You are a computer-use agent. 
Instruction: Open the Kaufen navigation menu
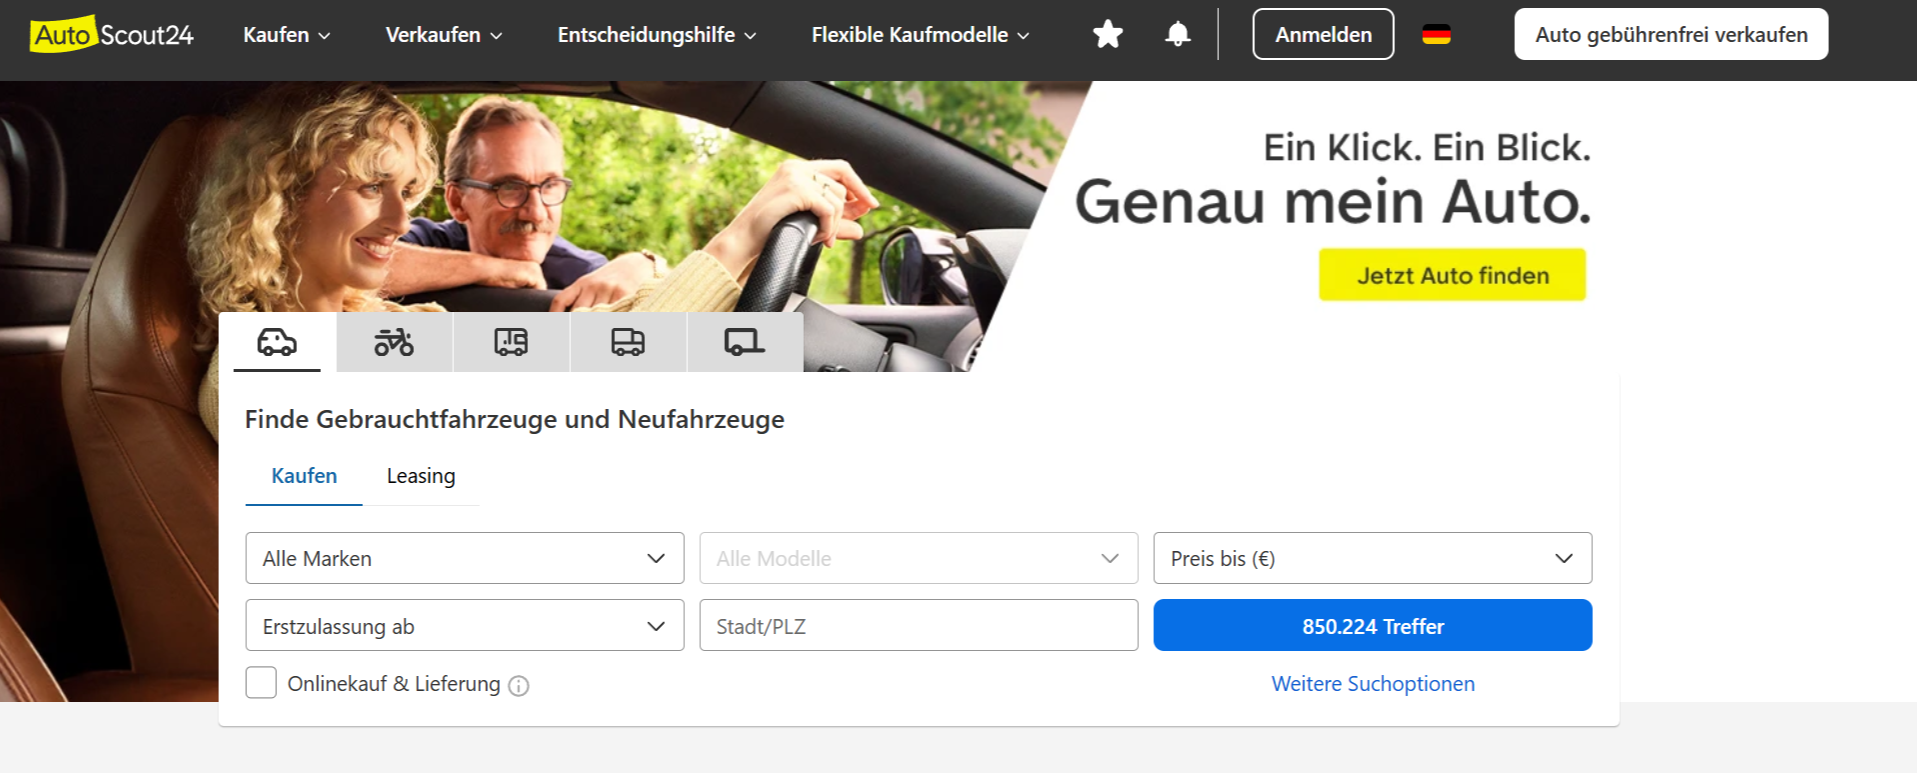[x=286, y=35]
